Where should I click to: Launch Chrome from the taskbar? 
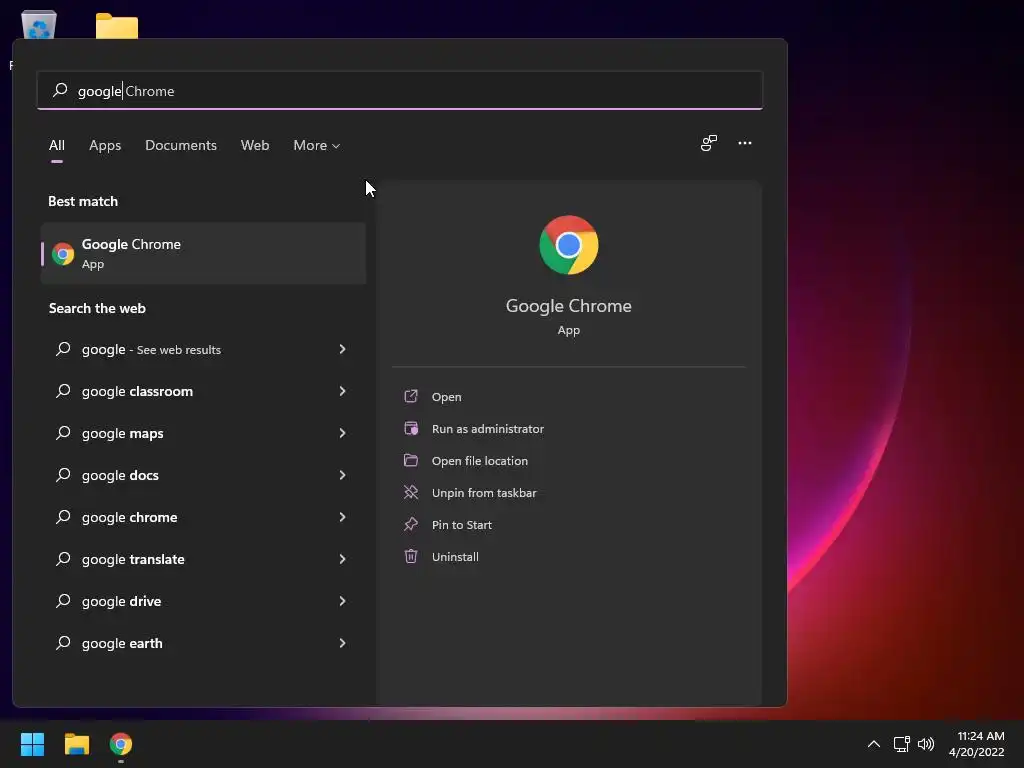tap(121, 744)
